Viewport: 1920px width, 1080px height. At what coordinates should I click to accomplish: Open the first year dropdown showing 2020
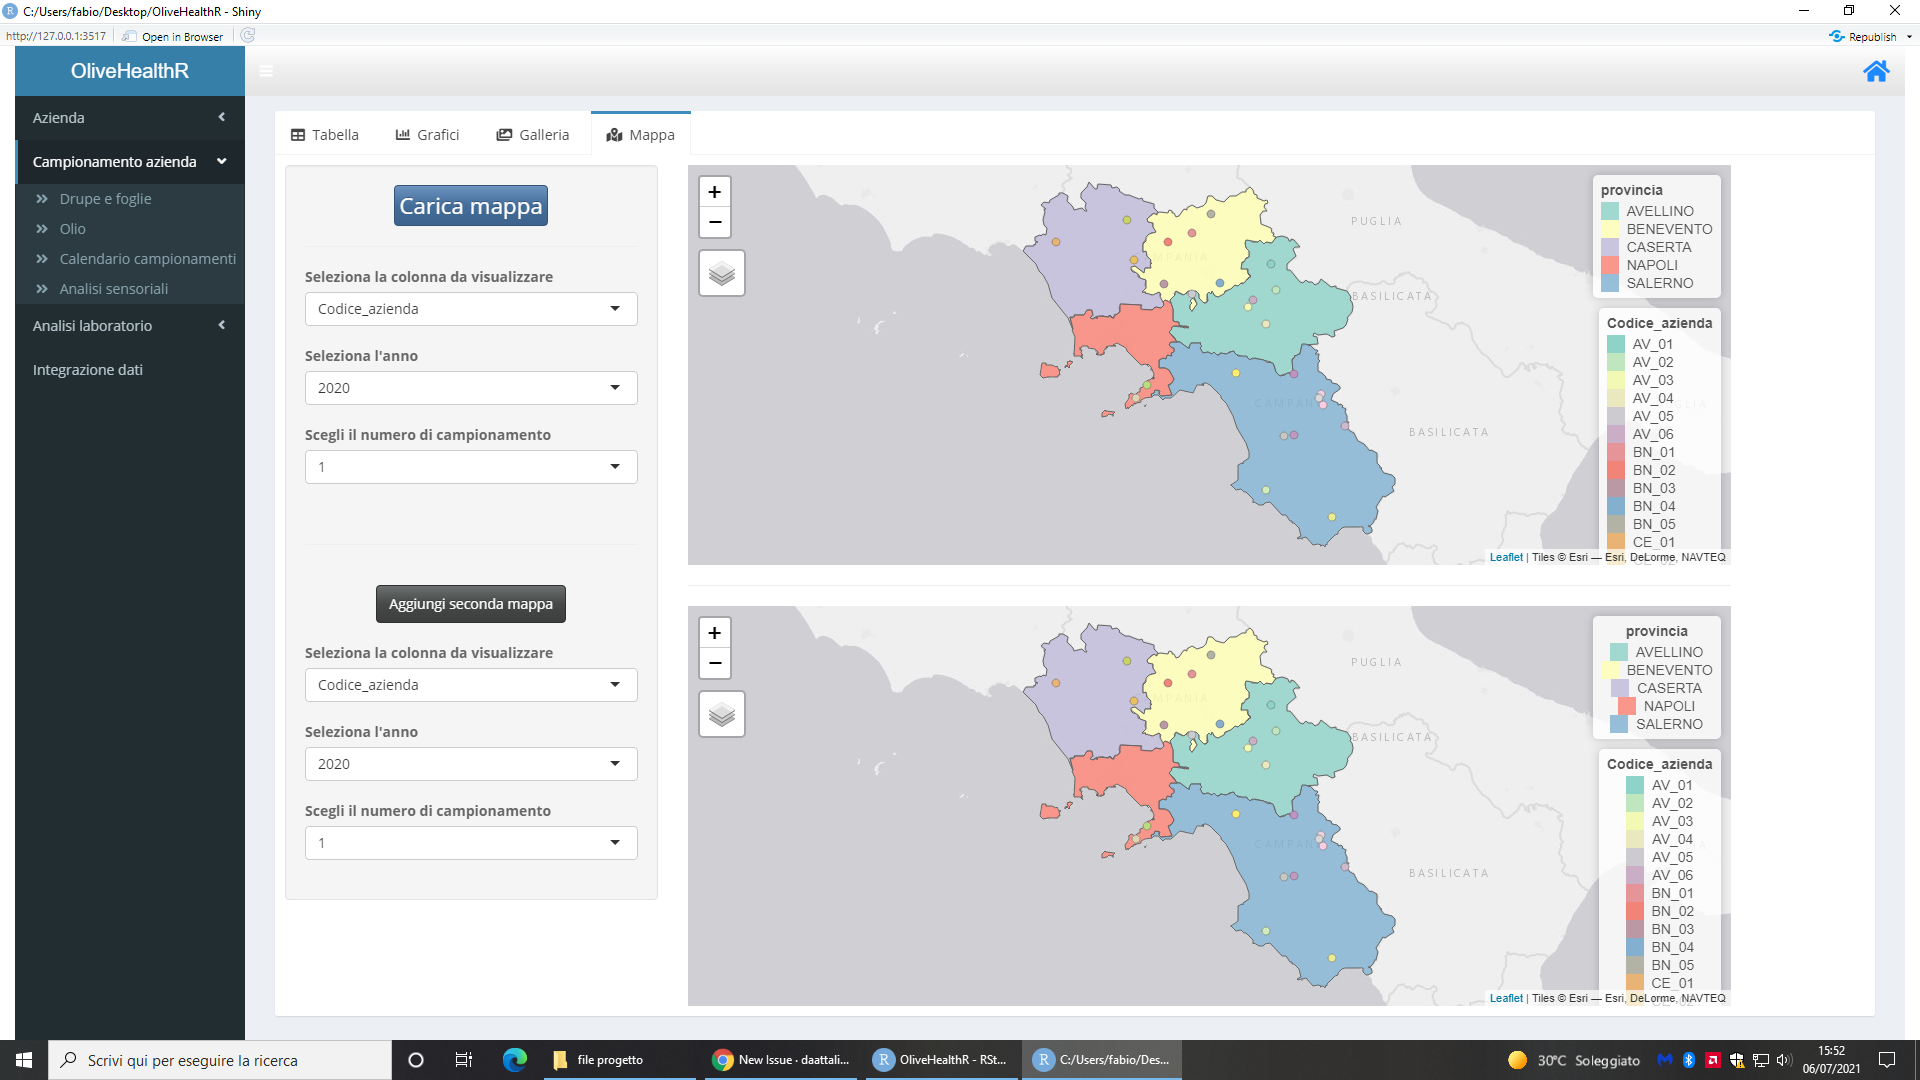tap(470, 388)
